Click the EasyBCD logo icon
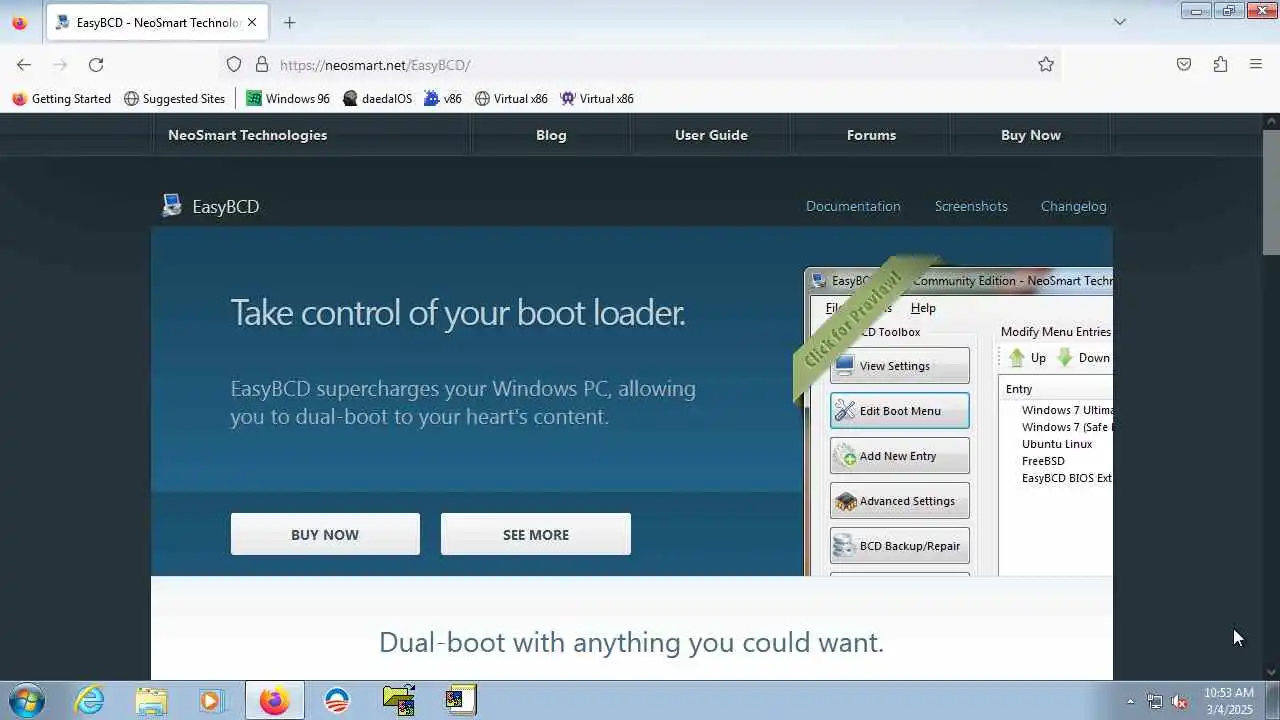Screen dimensions: 1280x720 (172, 206)
